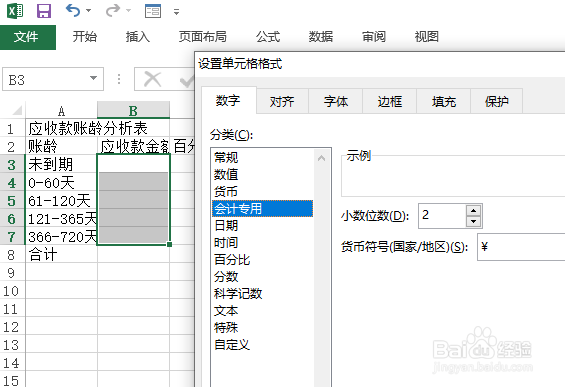Select 数值 category
565x387 pixels.
[x=262, y=174]
